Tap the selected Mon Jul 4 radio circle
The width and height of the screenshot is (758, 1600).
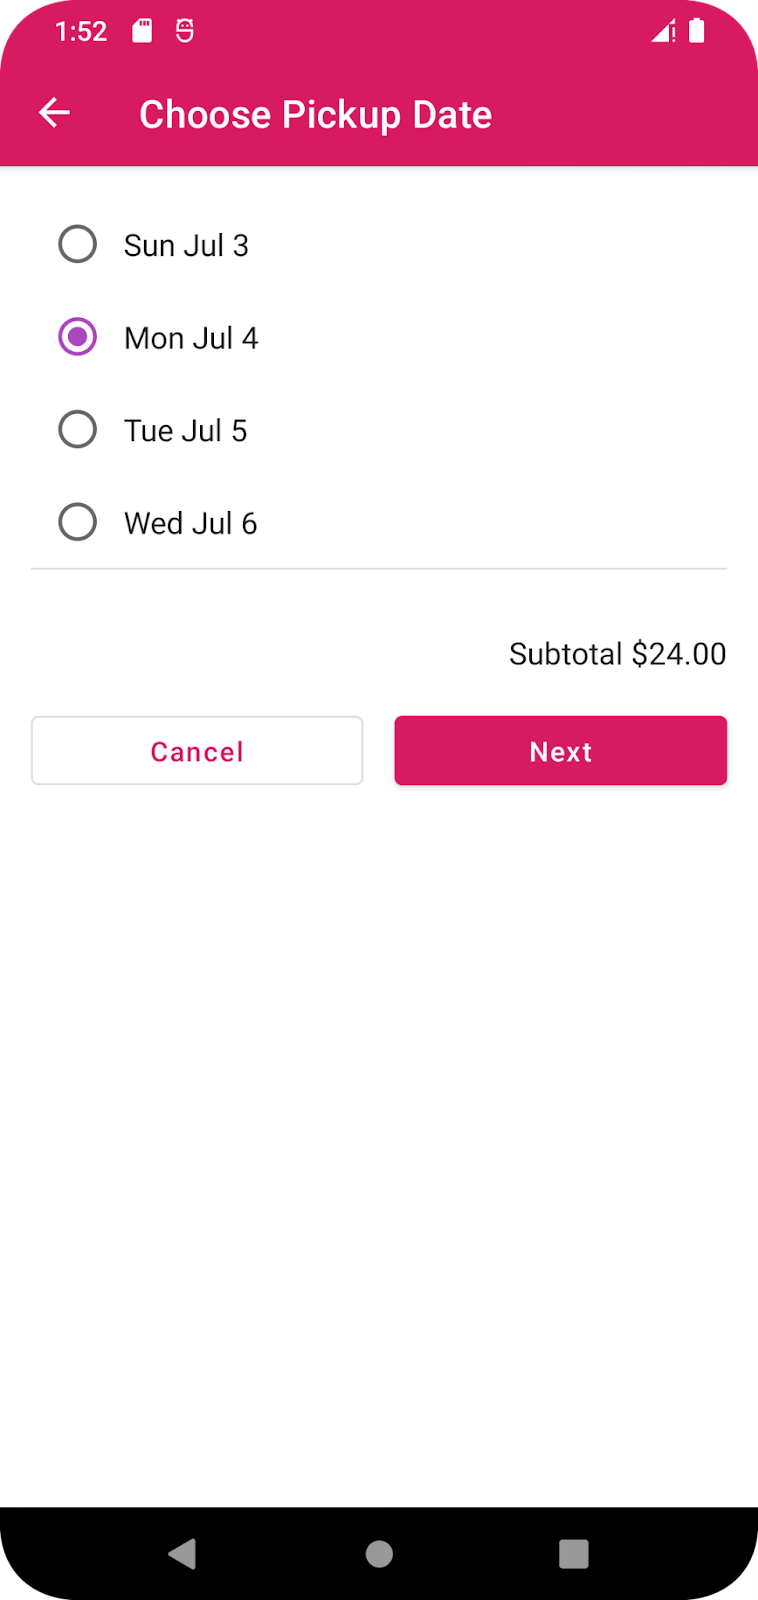78,337
